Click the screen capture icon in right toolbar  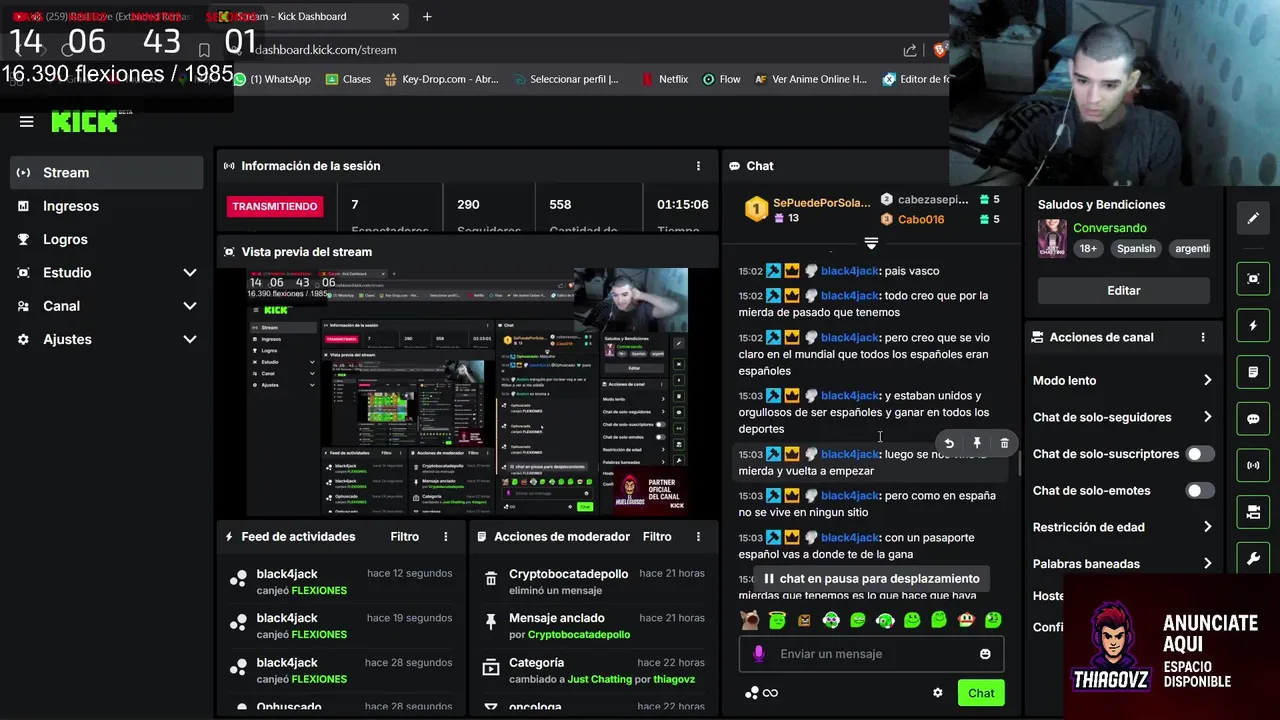(1253, 278)
